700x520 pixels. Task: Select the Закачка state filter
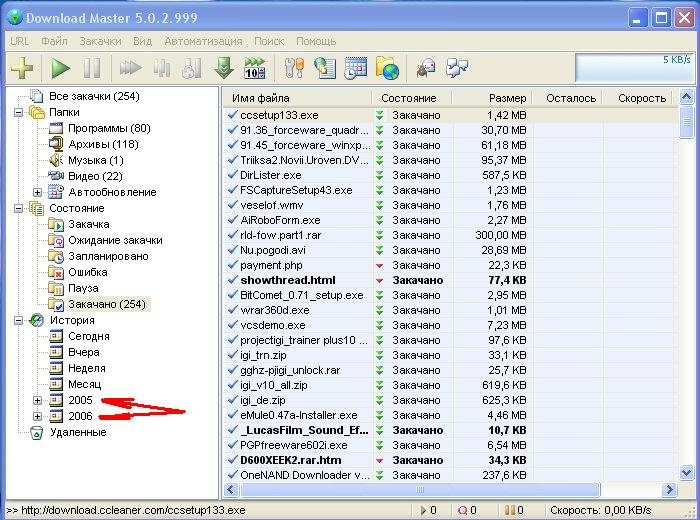tap(88, 225)
